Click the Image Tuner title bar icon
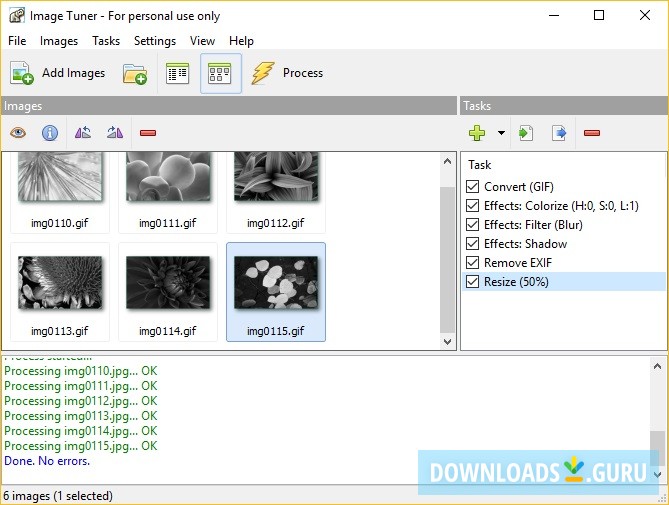The width and height of the screenshot is (669, 505). 17,16
